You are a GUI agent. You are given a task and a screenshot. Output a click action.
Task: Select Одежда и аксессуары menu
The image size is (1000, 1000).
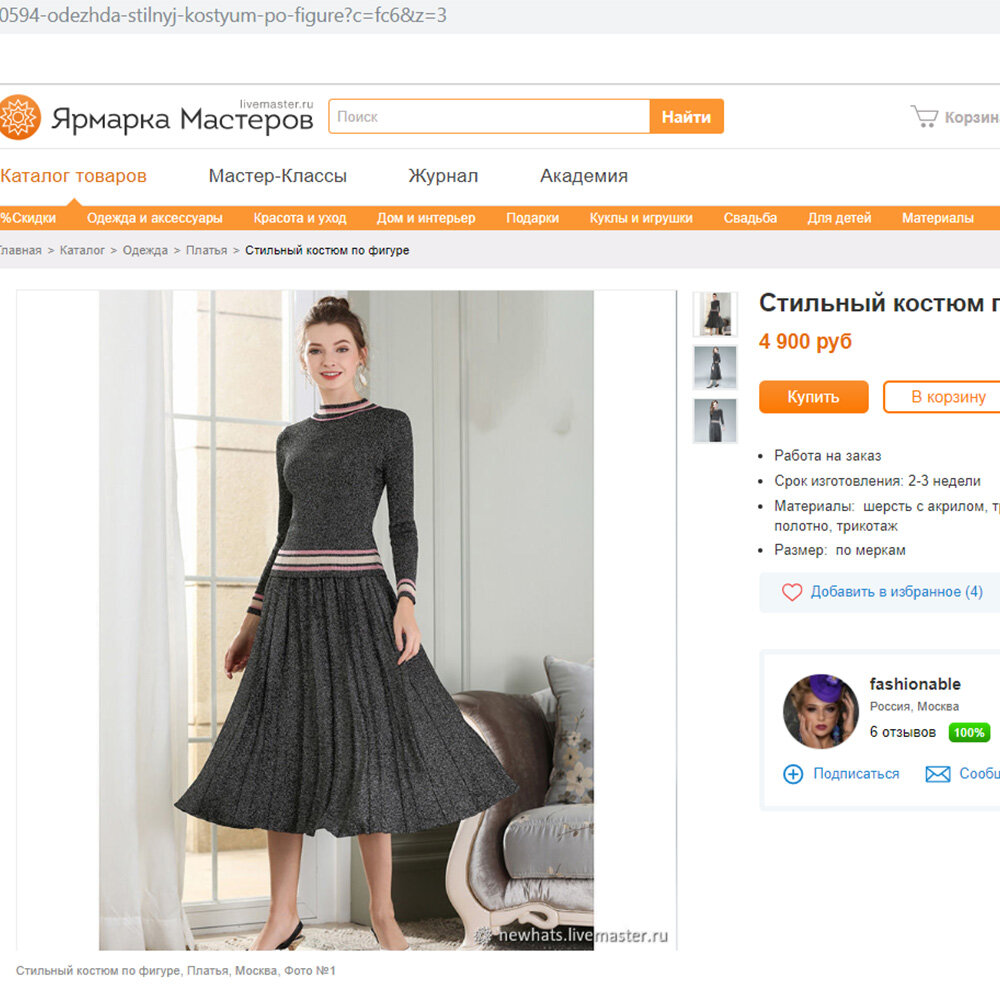(x=154, y=218)
